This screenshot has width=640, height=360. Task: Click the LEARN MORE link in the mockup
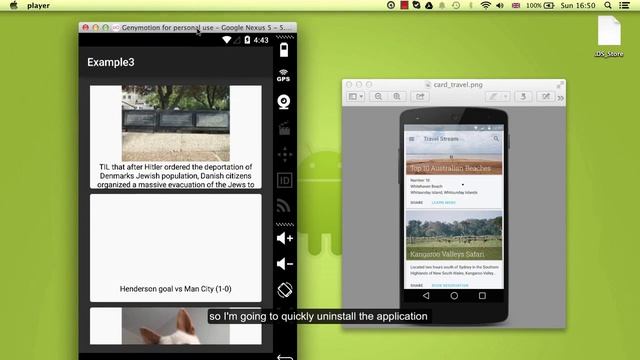[444, 202]
